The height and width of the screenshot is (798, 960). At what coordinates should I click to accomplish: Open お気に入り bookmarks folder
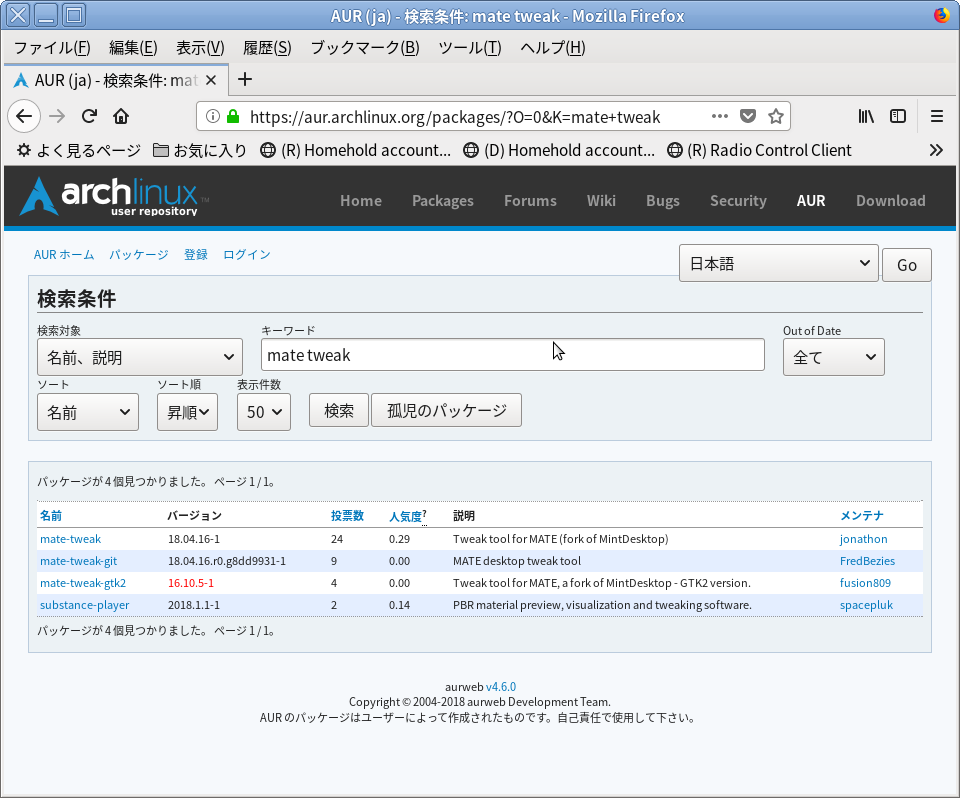200,150
